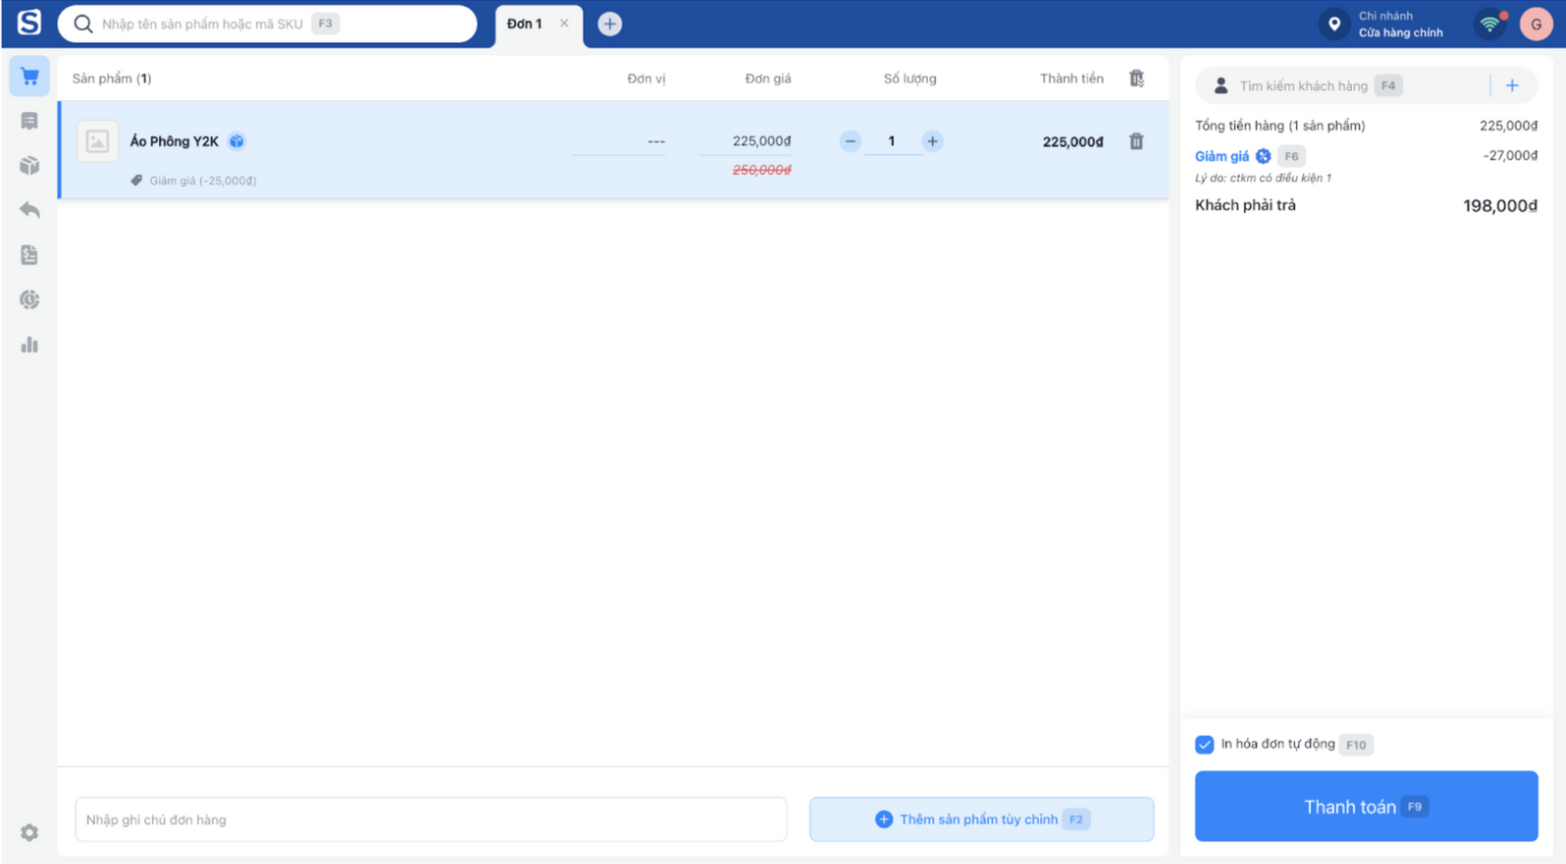Click the customer person icon
This screenshot has width=1566, height=864.
[x=1220, y=86]
